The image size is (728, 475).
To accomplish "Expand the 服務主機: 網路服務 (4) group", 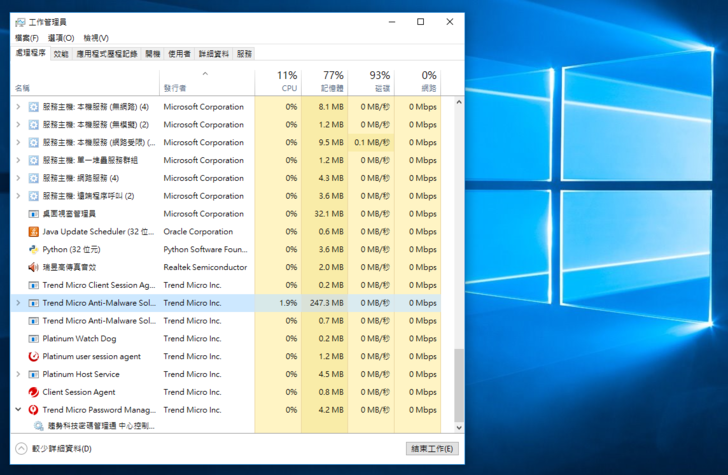I will click(x=18, y=178).
